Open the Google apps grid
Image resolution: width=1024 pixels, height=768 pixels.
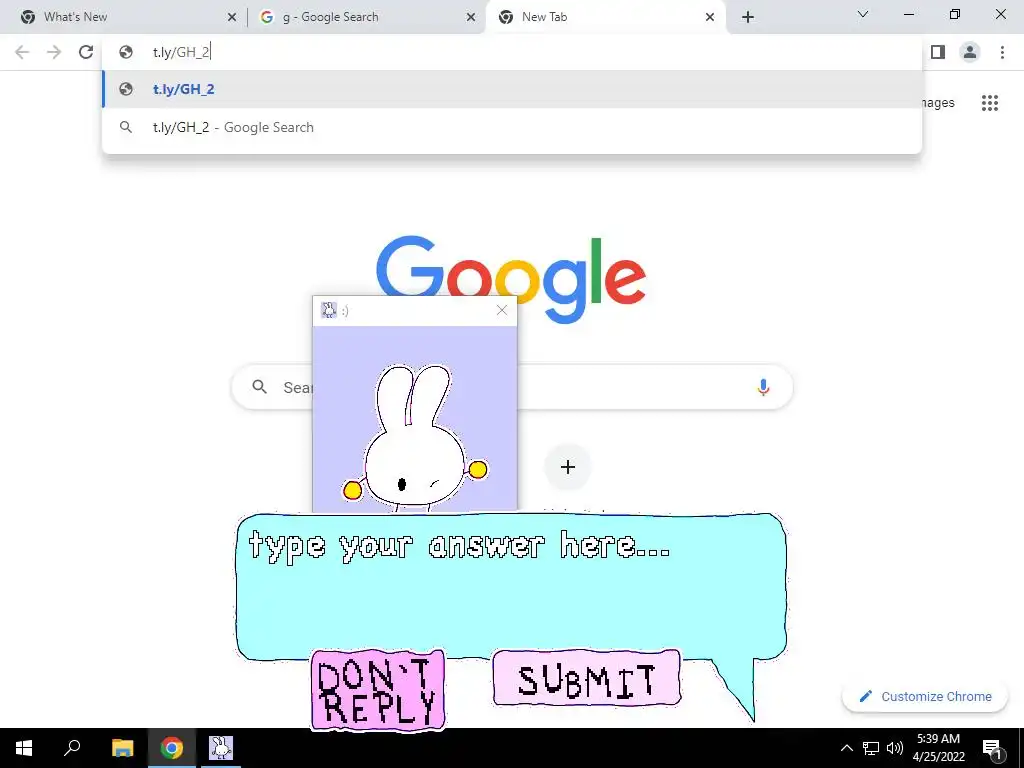(x=989, y=103)
